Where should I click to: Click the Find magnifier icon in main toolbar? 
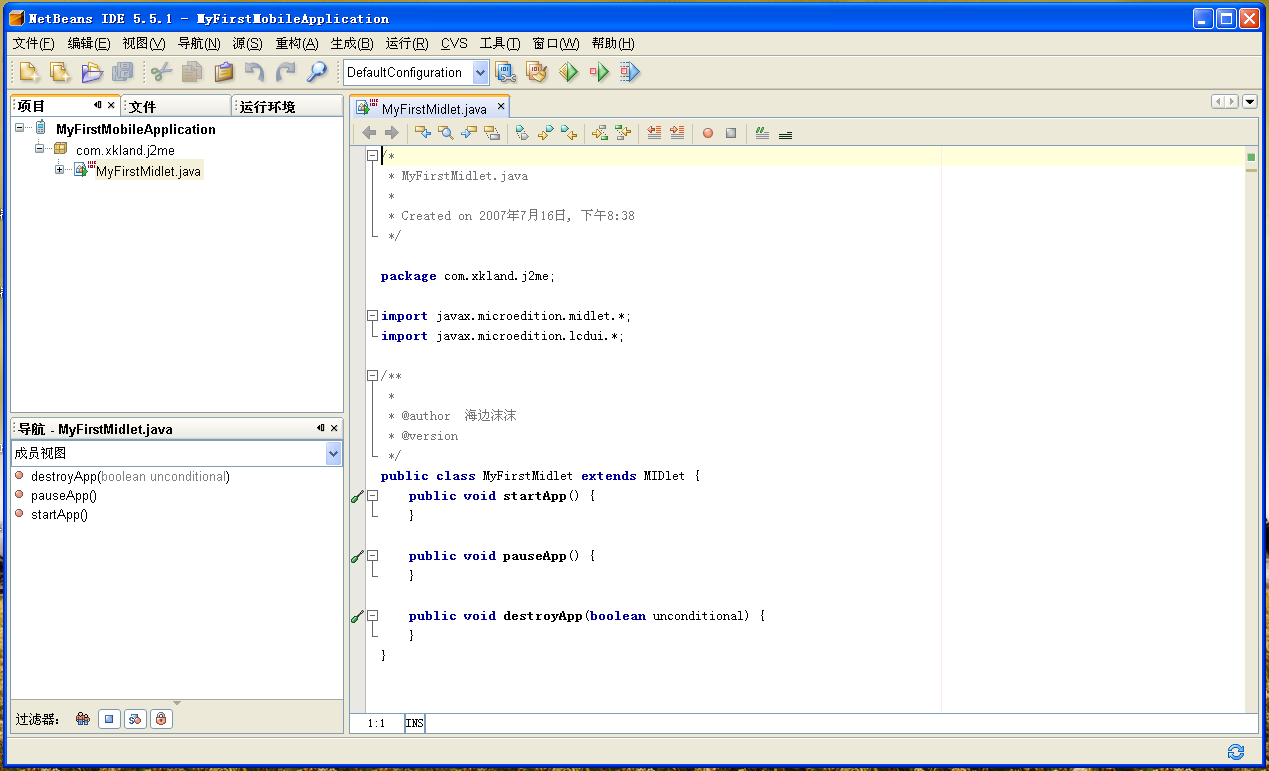point(317,72)
